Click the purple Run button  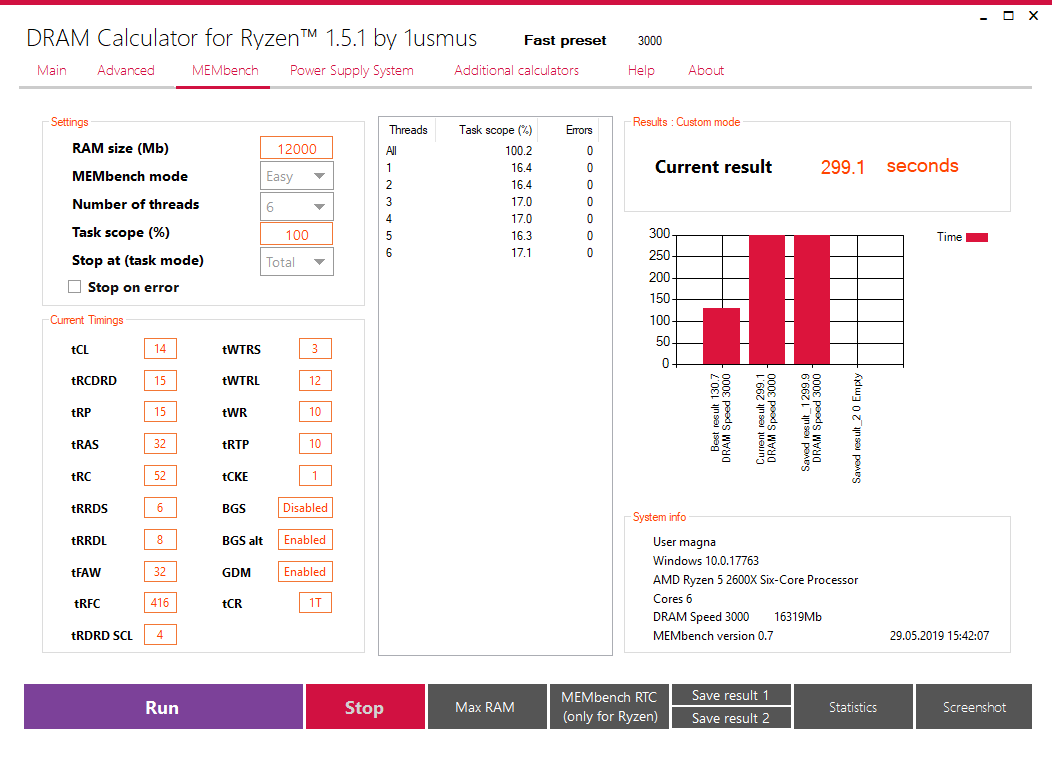coord(163,707)
